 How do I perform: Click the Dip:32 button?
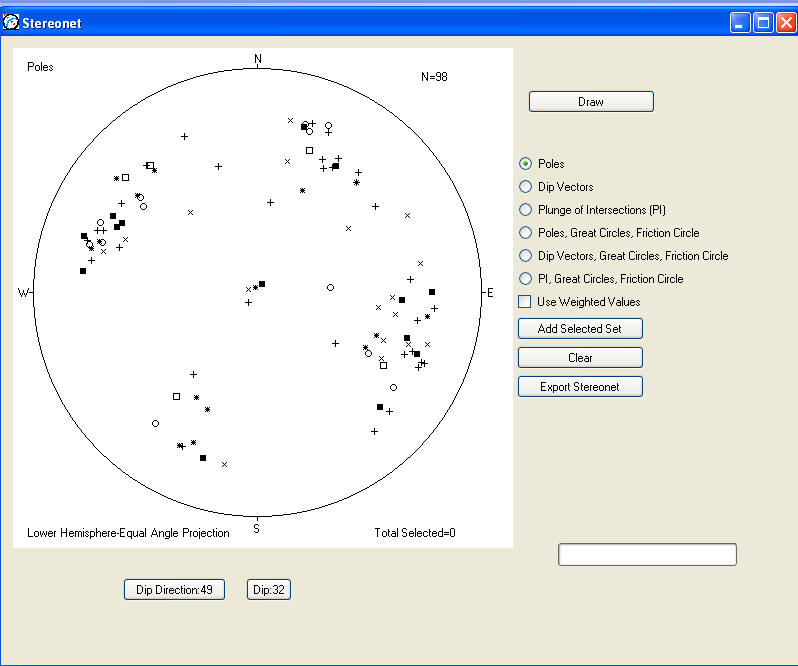tap(269, 590)
